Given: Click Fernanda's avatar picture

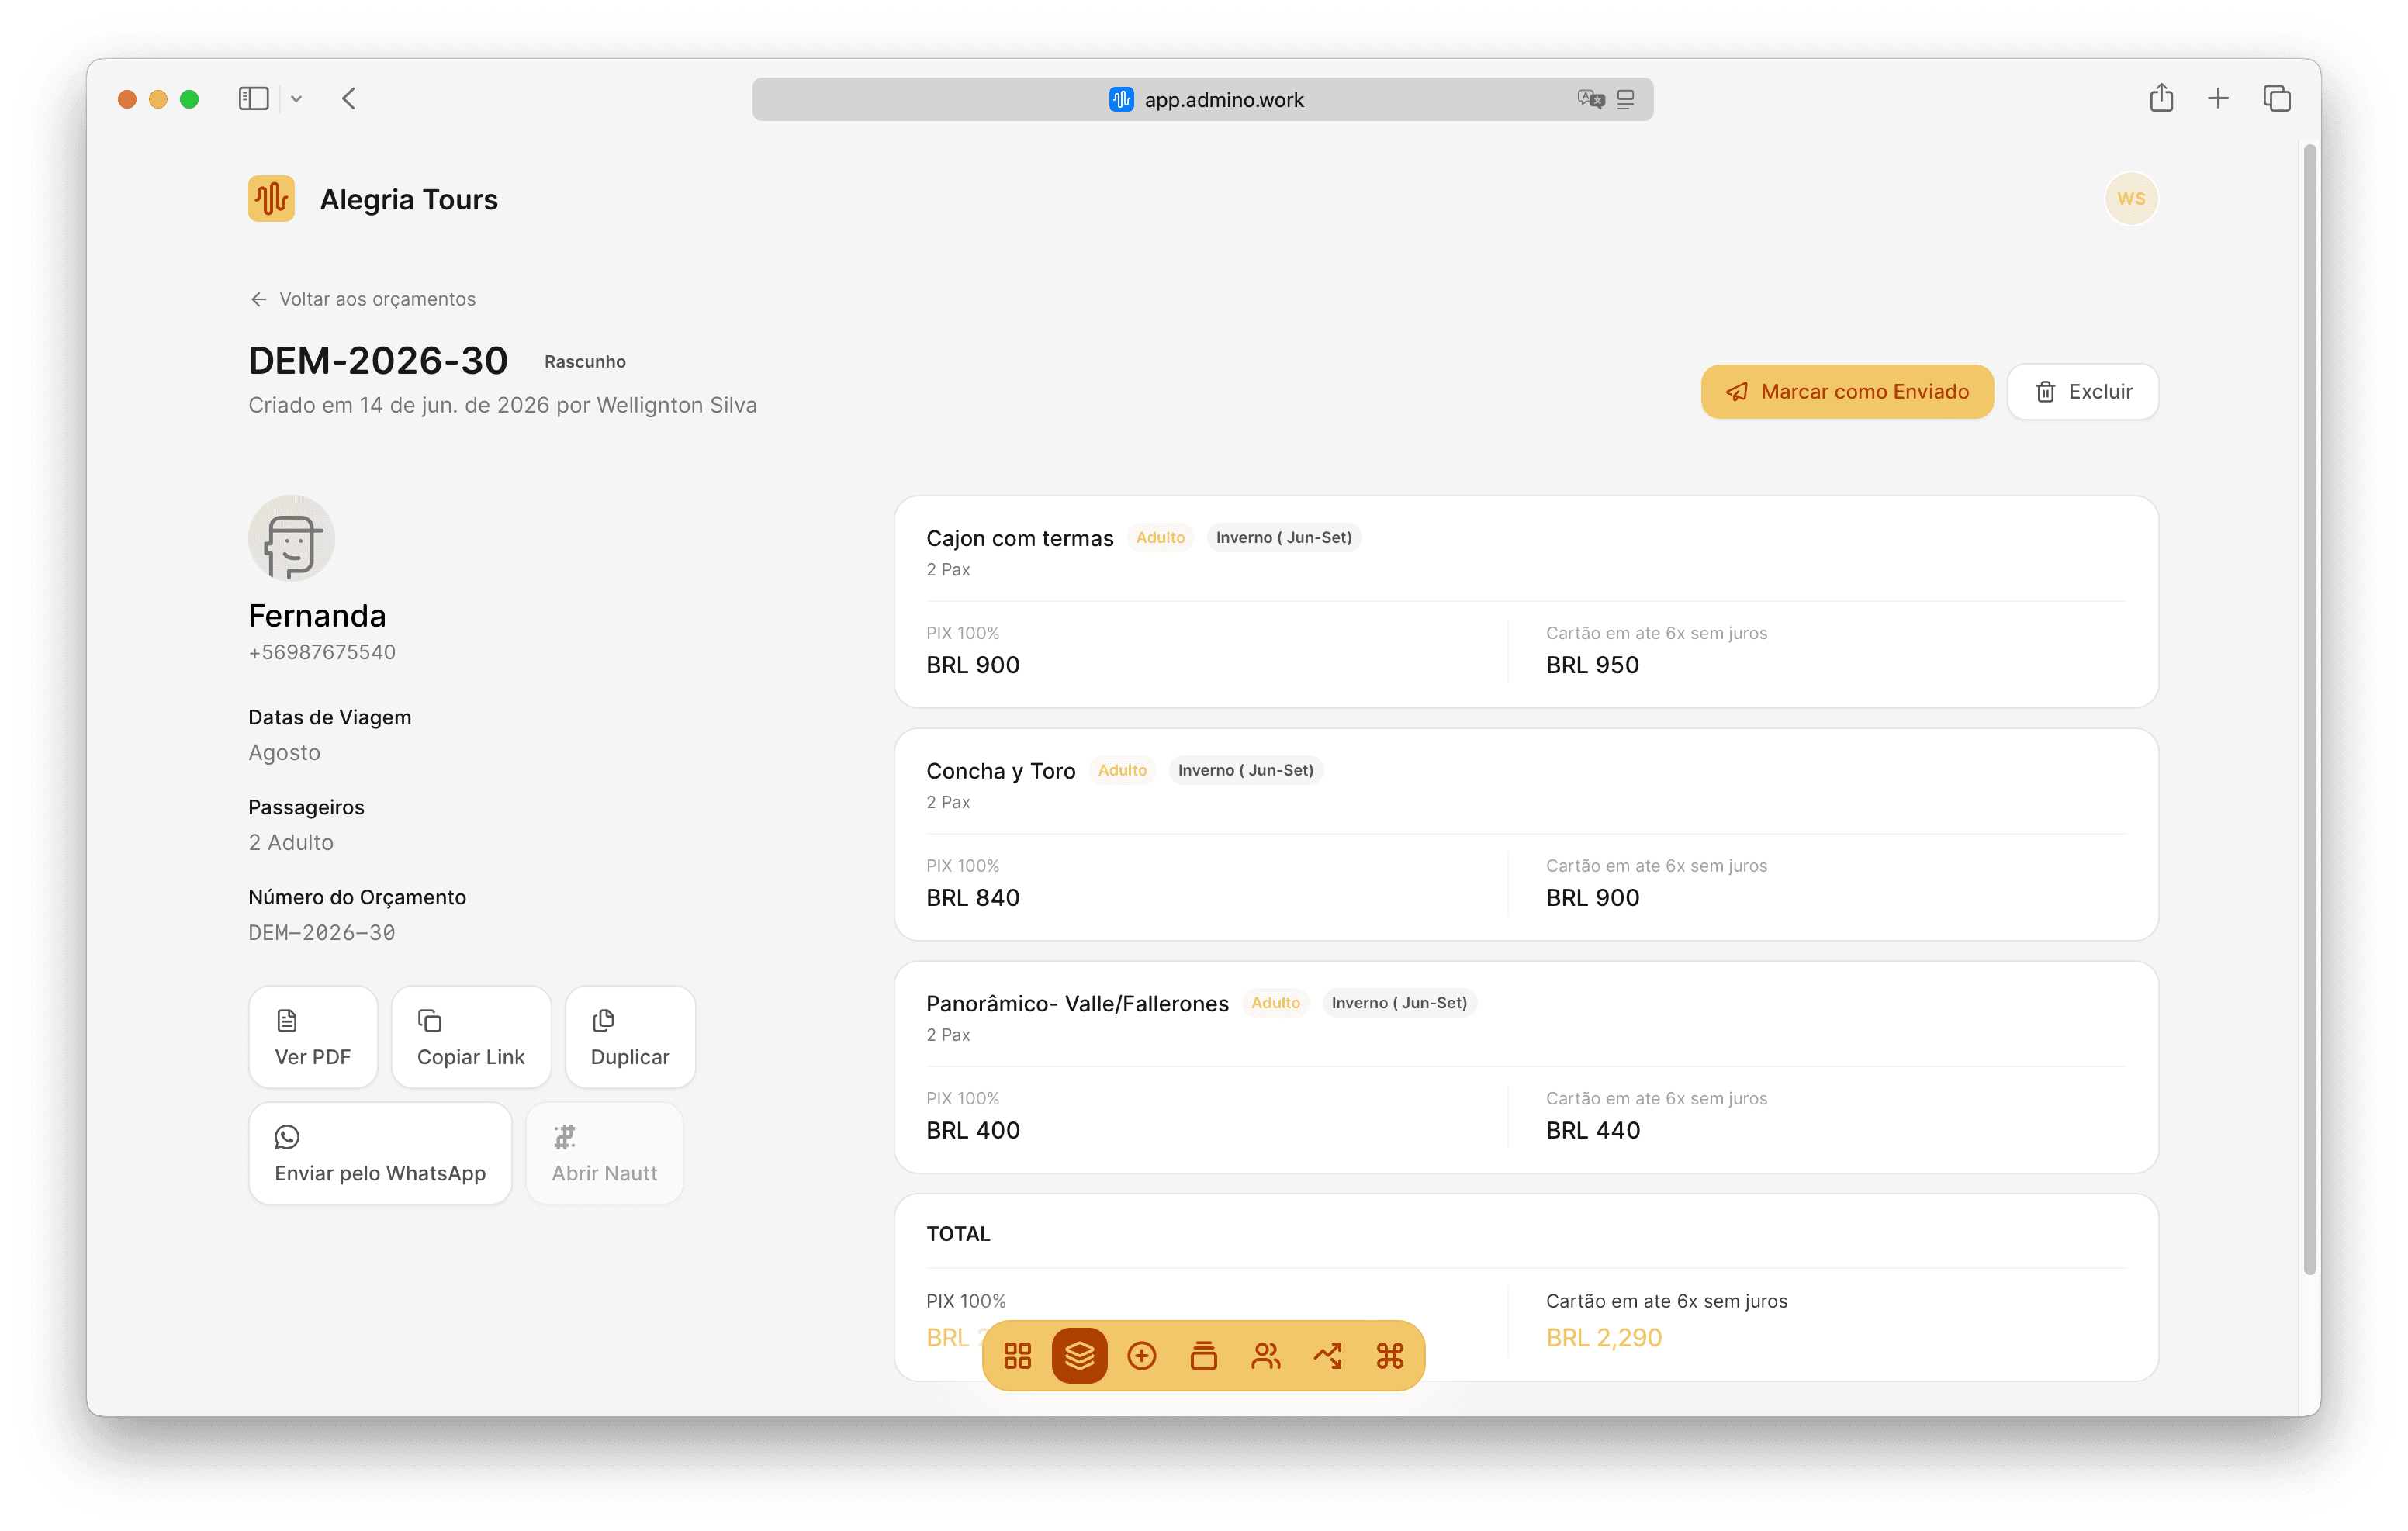Looking at the screenshot, I should pyautogui.click(x=291, y=538).
